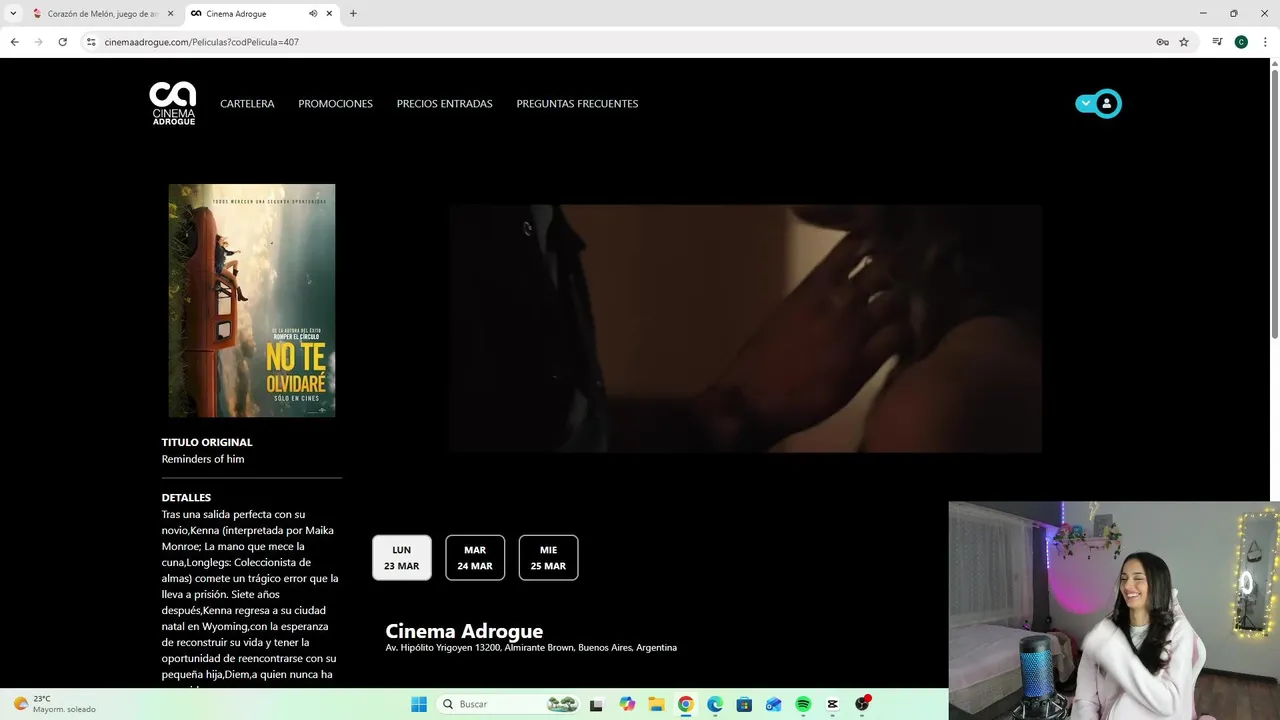
Task: Select the MAR 24 MAR date
Action: point(475,558)
